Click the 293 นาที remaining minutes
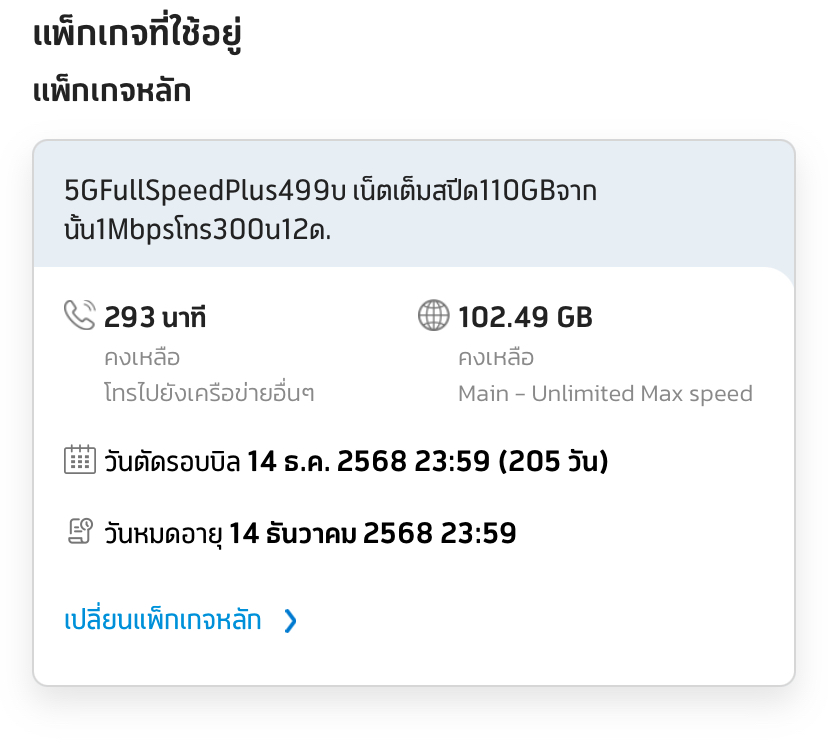 pyautogui.click(x=155, y=317)
